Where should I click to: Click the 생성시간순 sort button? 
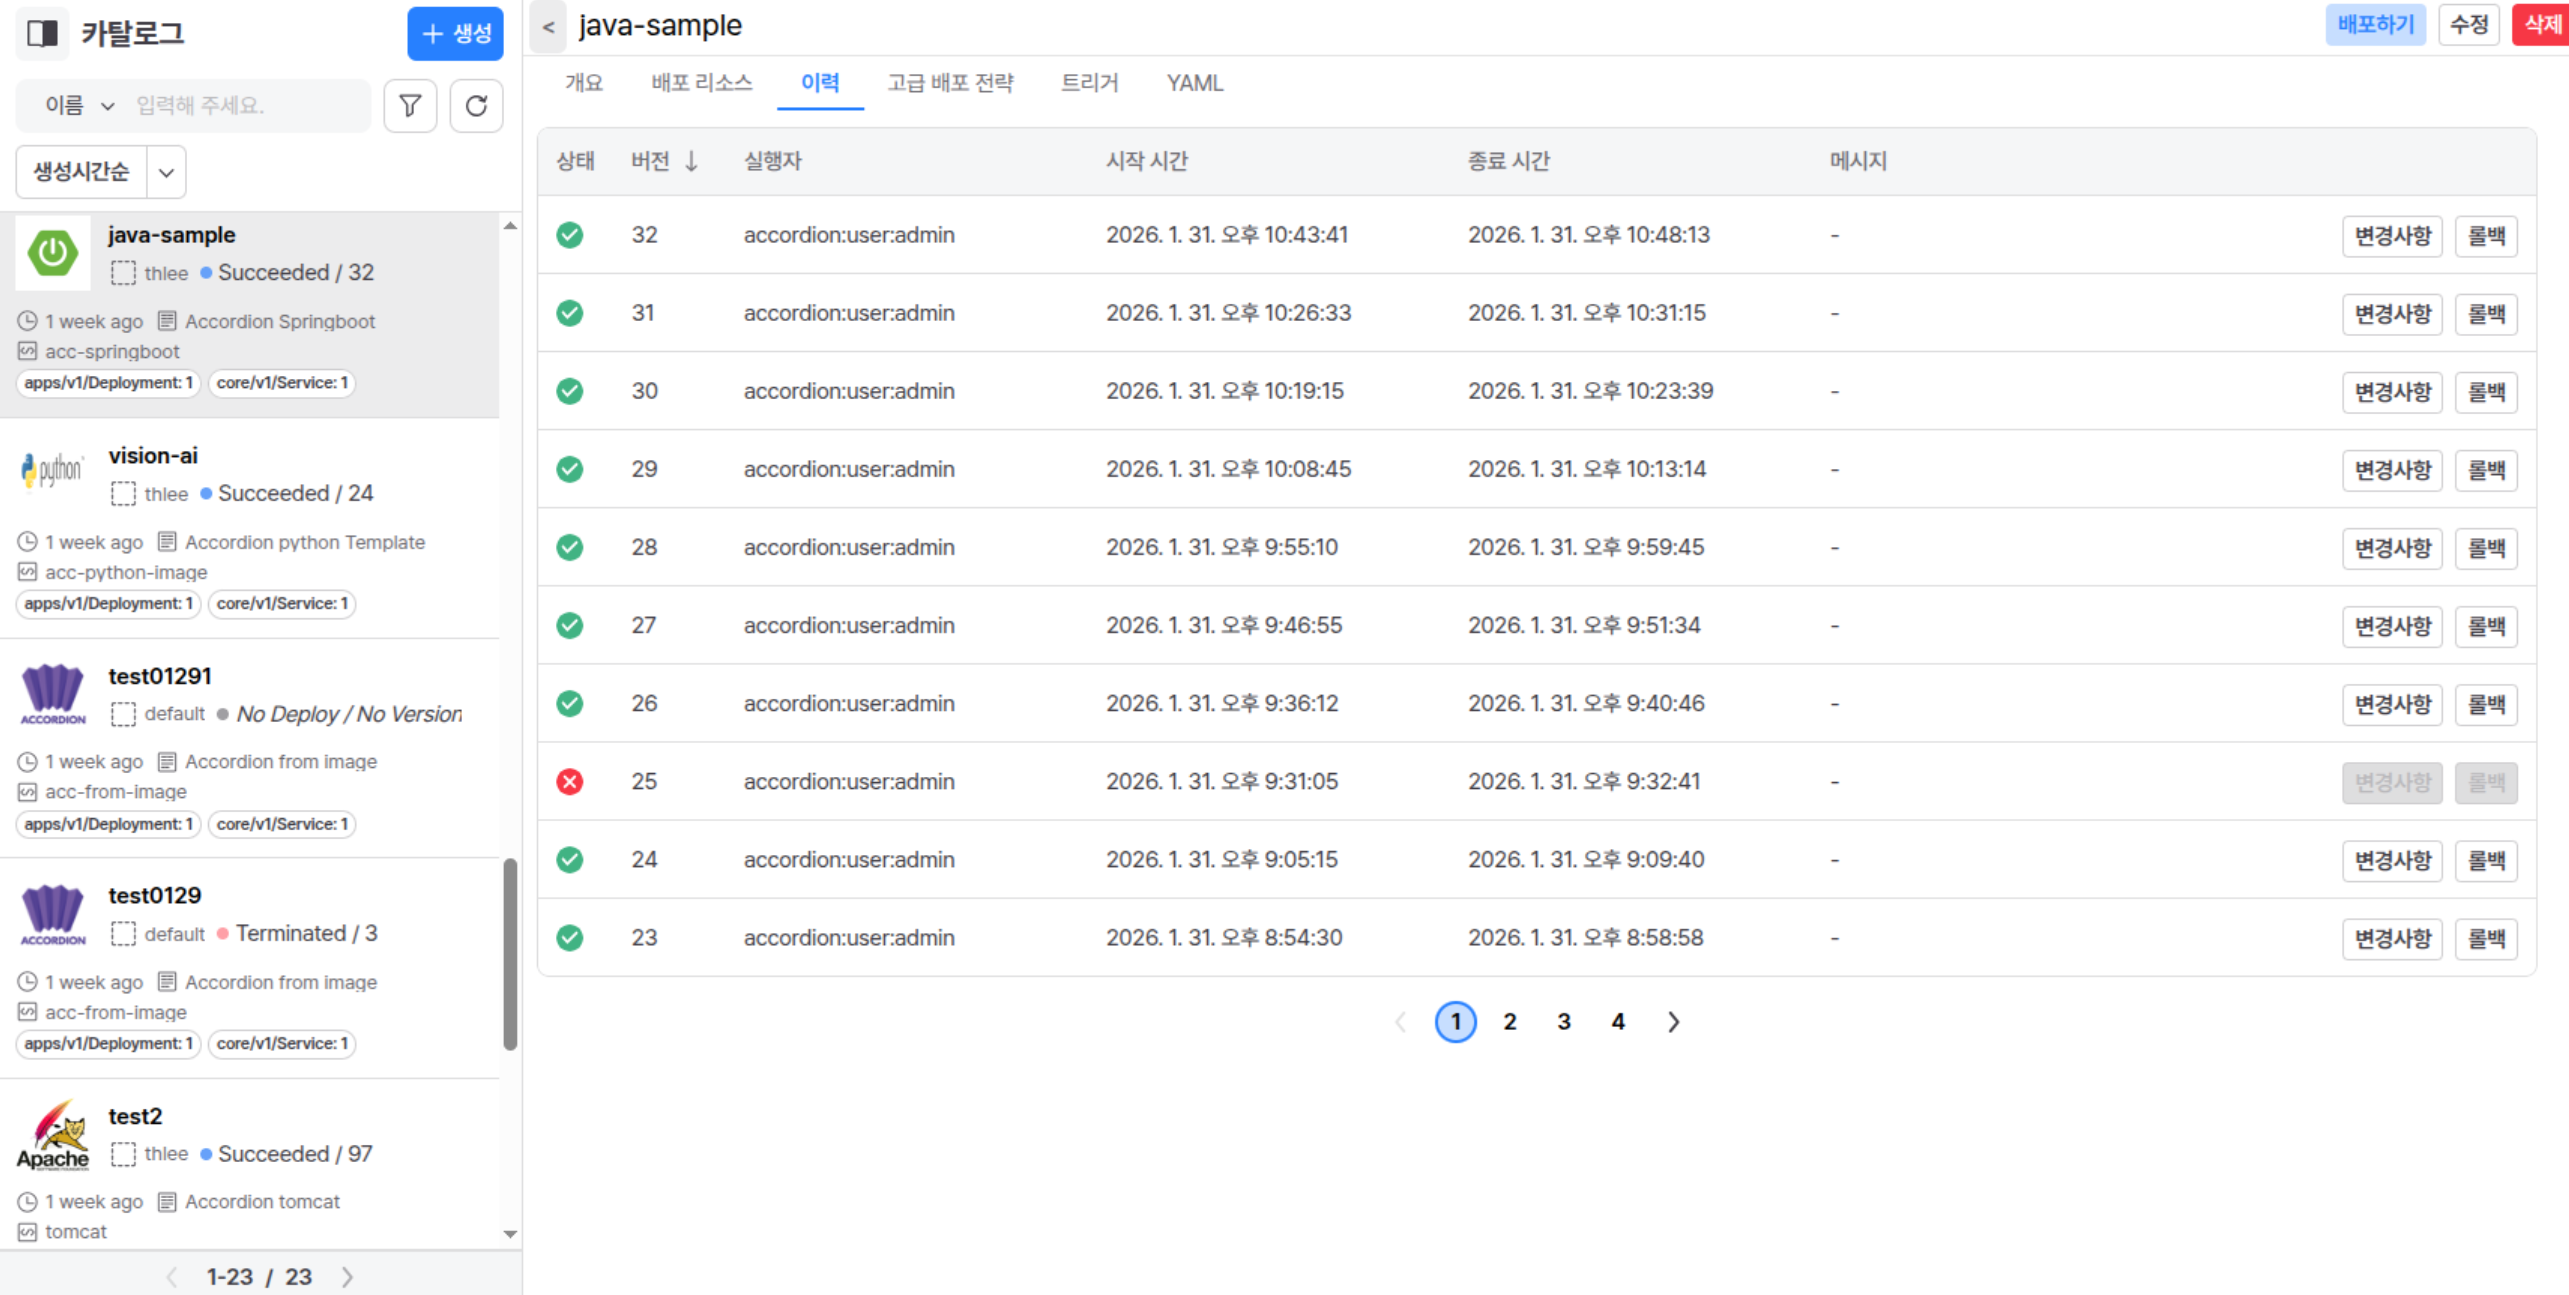[x=81, y=172]
